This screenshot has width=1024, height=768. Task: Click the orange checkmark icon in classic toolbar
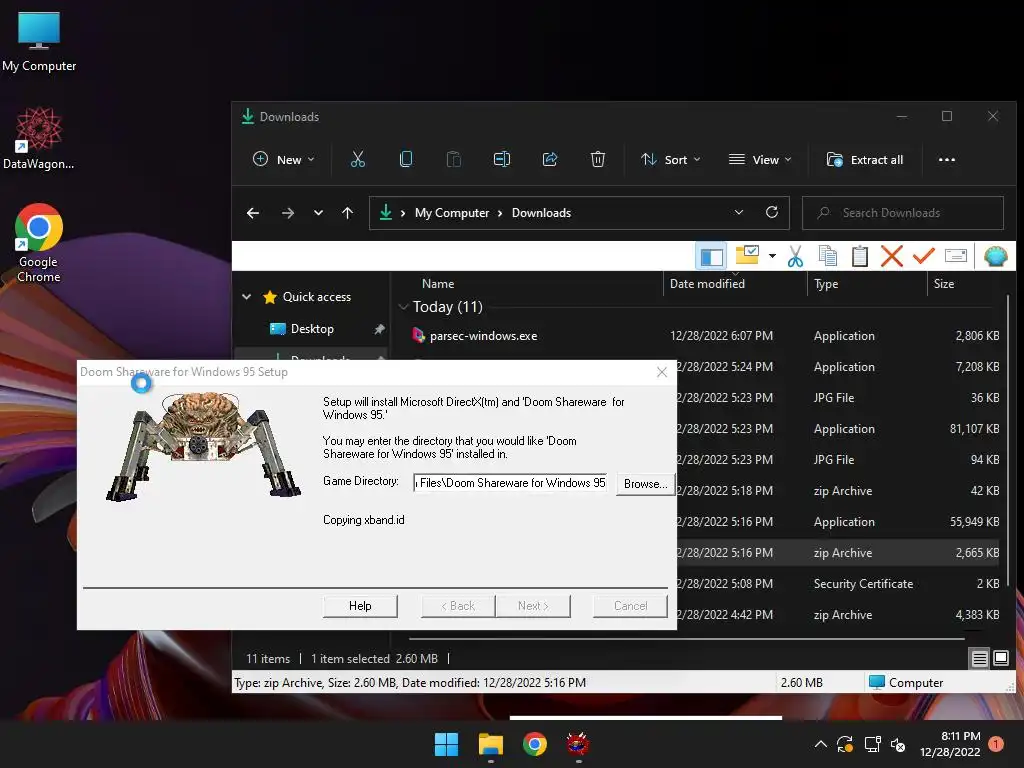click(923, 256)
